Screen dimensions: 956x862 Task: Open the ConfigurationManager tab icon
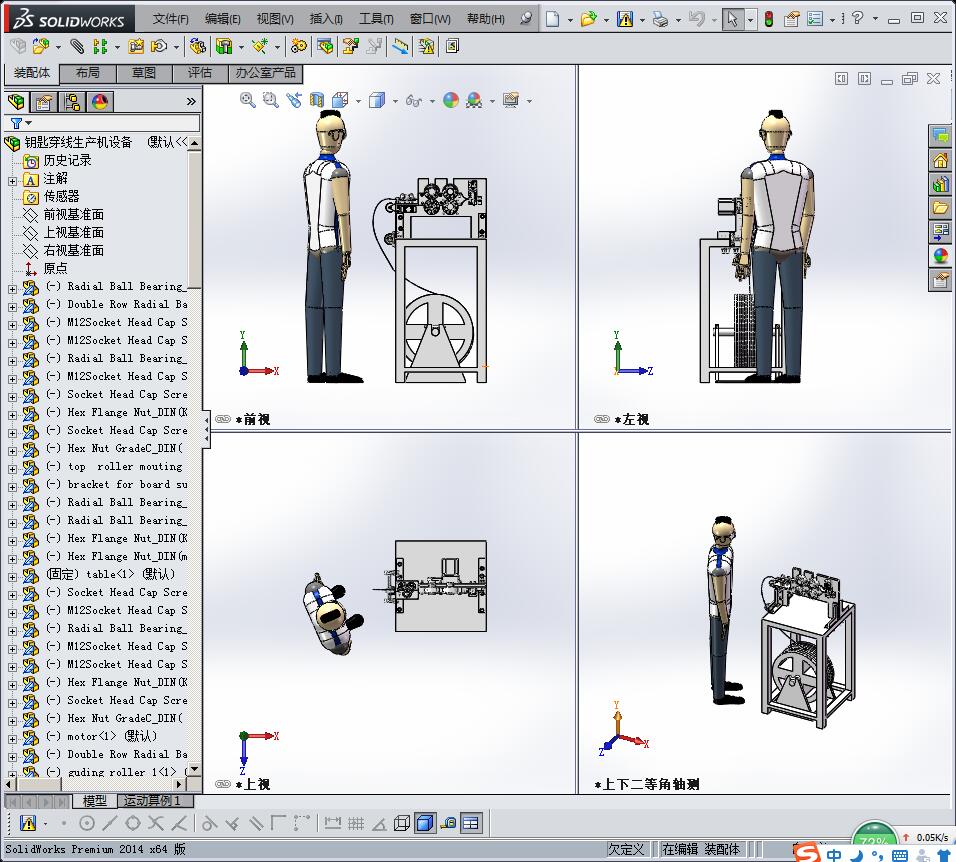71,101
